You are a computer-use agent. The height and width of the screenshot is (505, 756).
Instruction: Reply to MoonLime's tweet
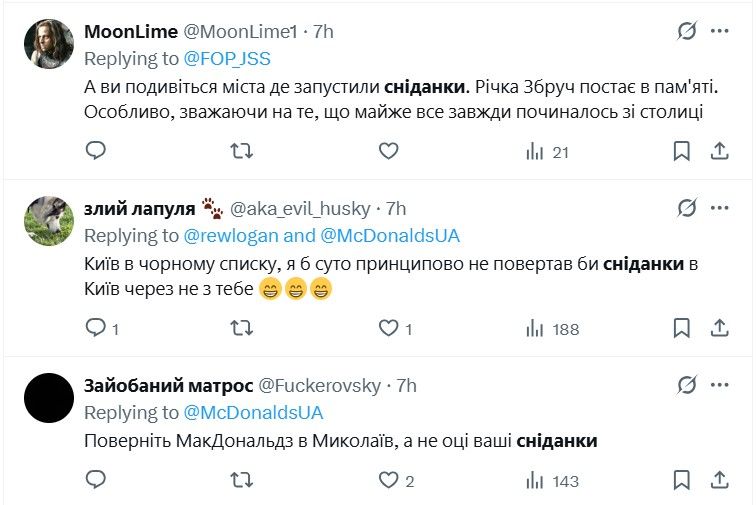[x=96, y=151]
